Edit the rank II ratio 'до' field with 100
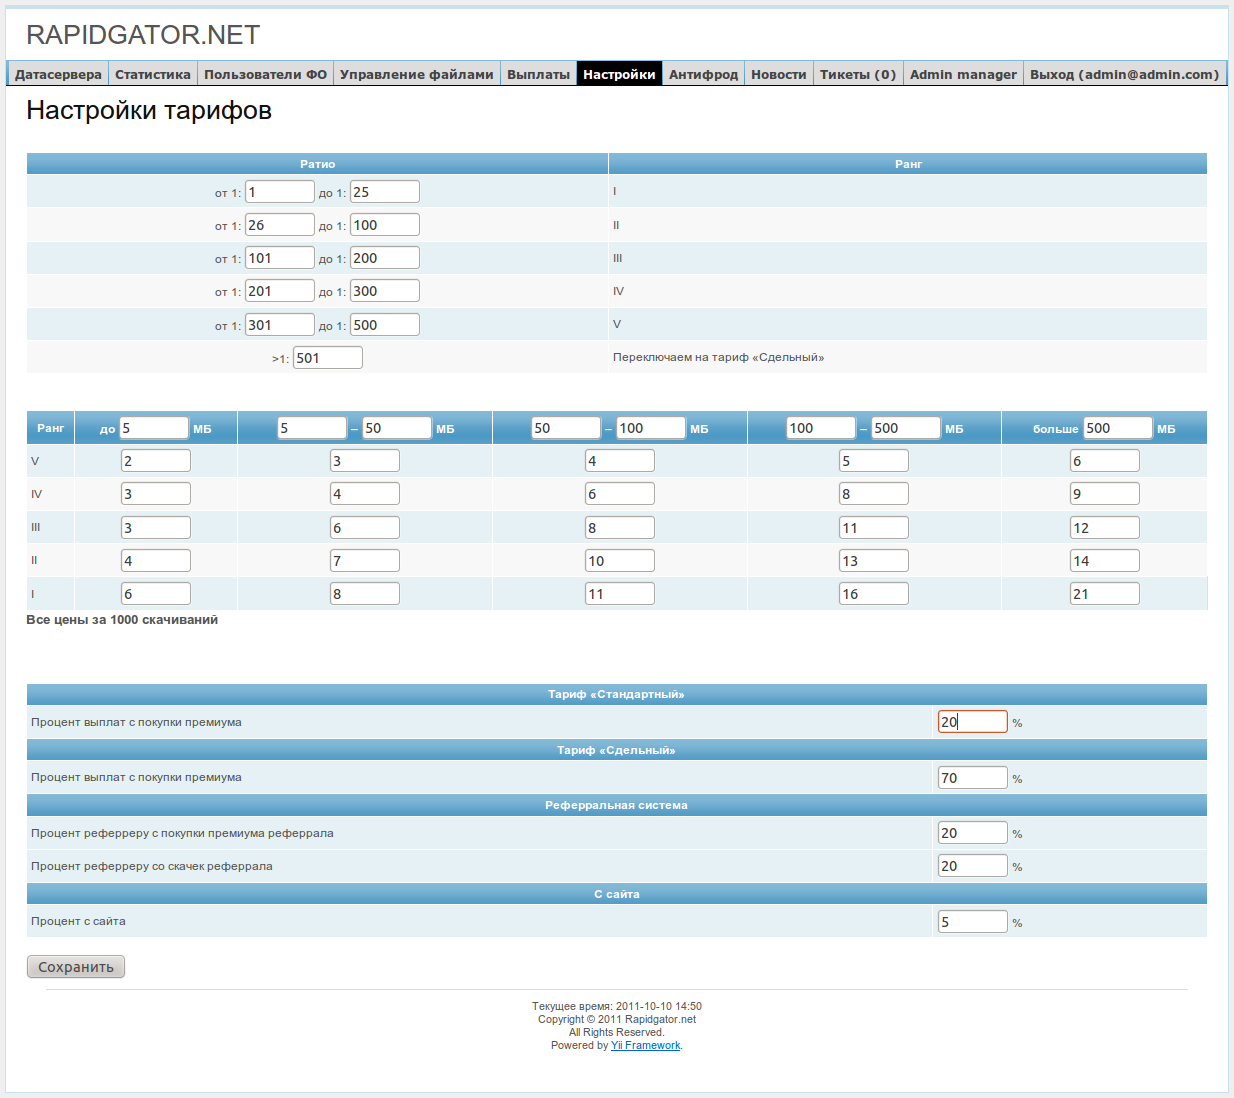 tap(385, 225)
